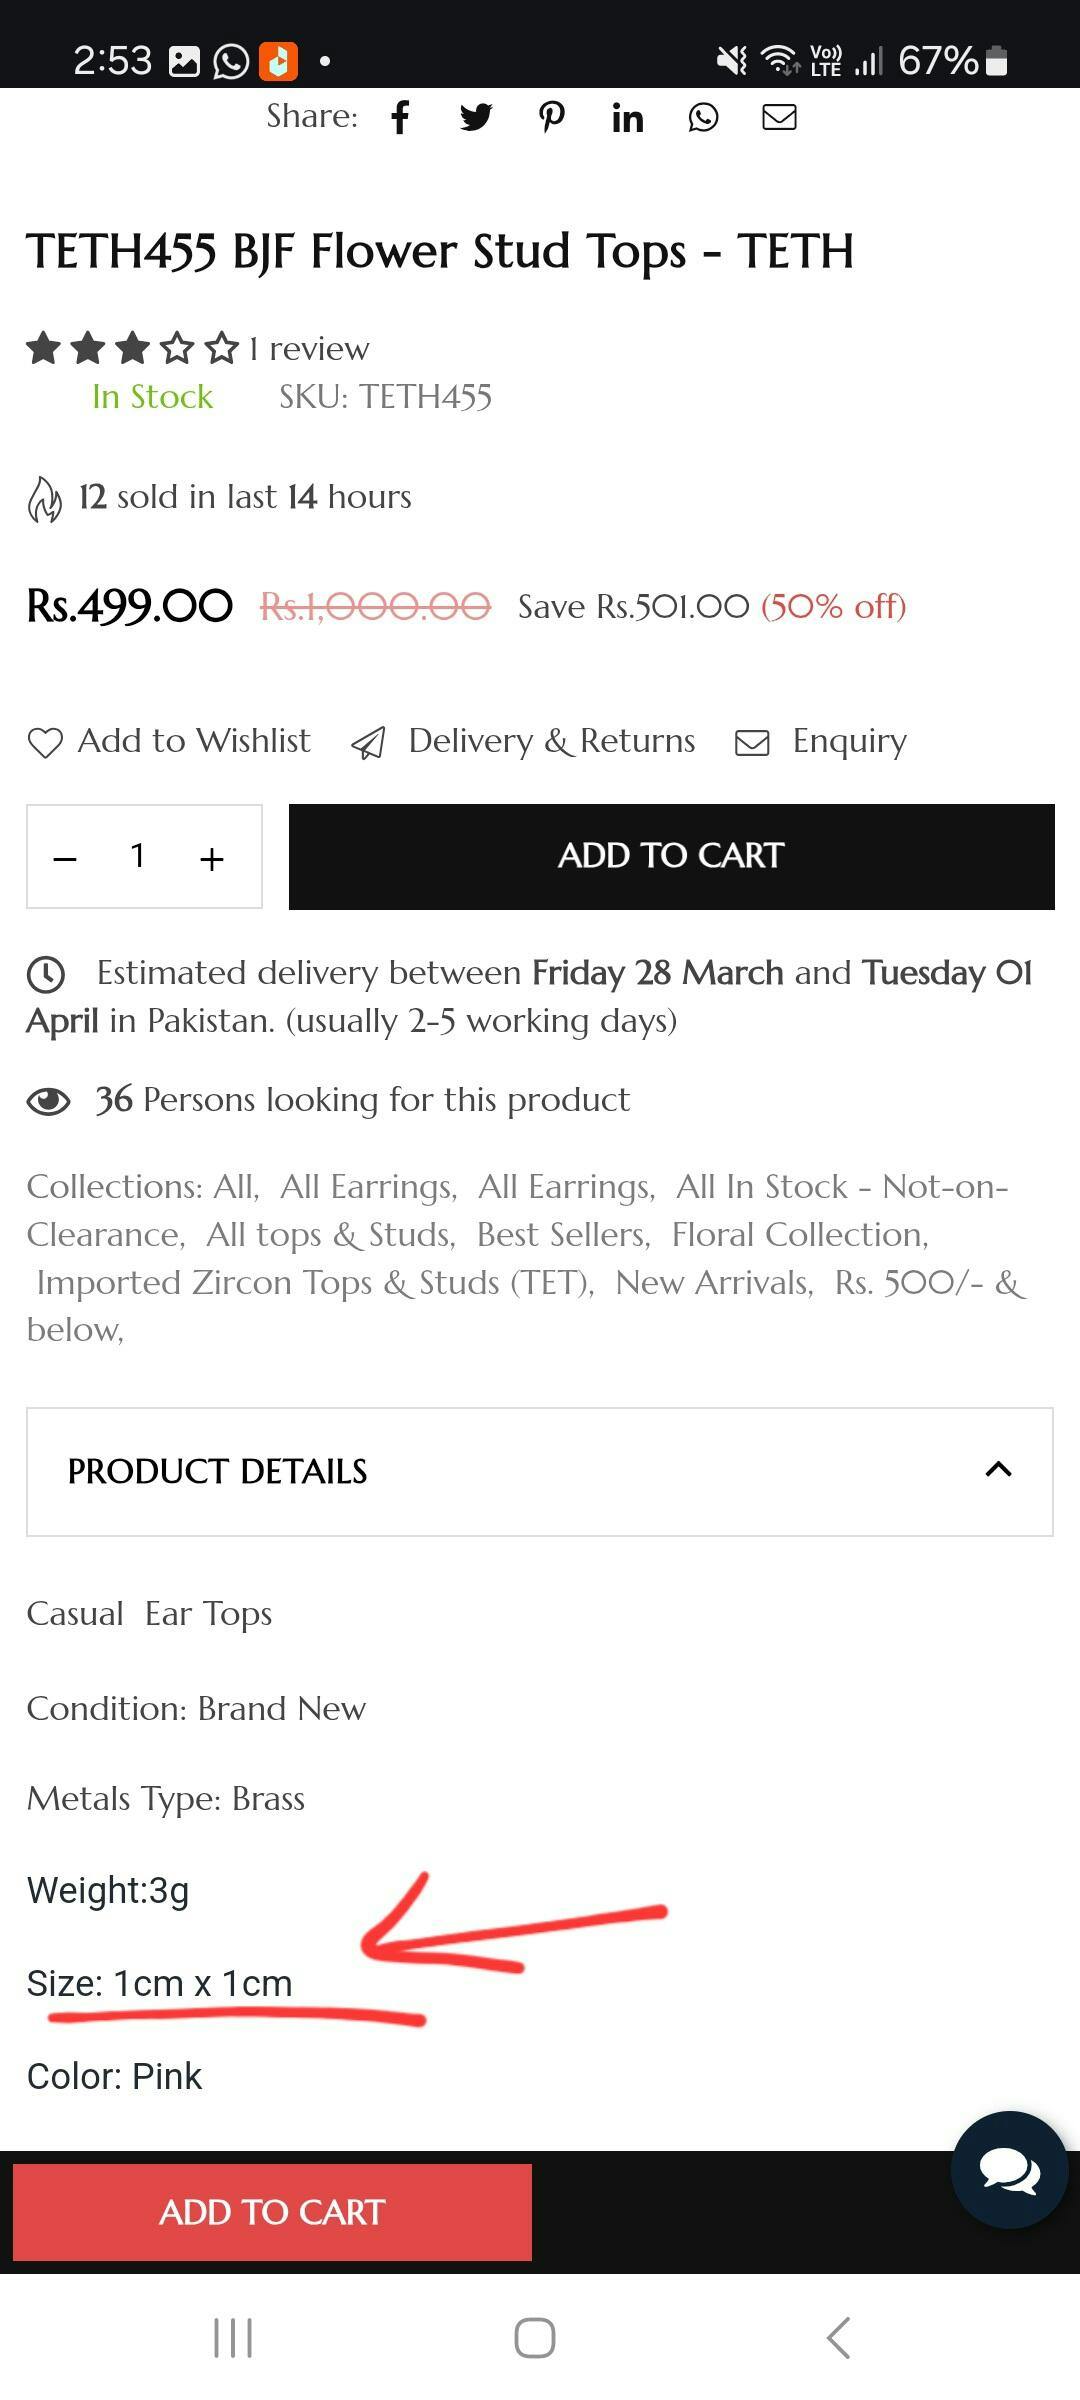The width and height of the screenshot is (1080, 2400).
Task: Decrease quantity with minus button
Action: 65,858
